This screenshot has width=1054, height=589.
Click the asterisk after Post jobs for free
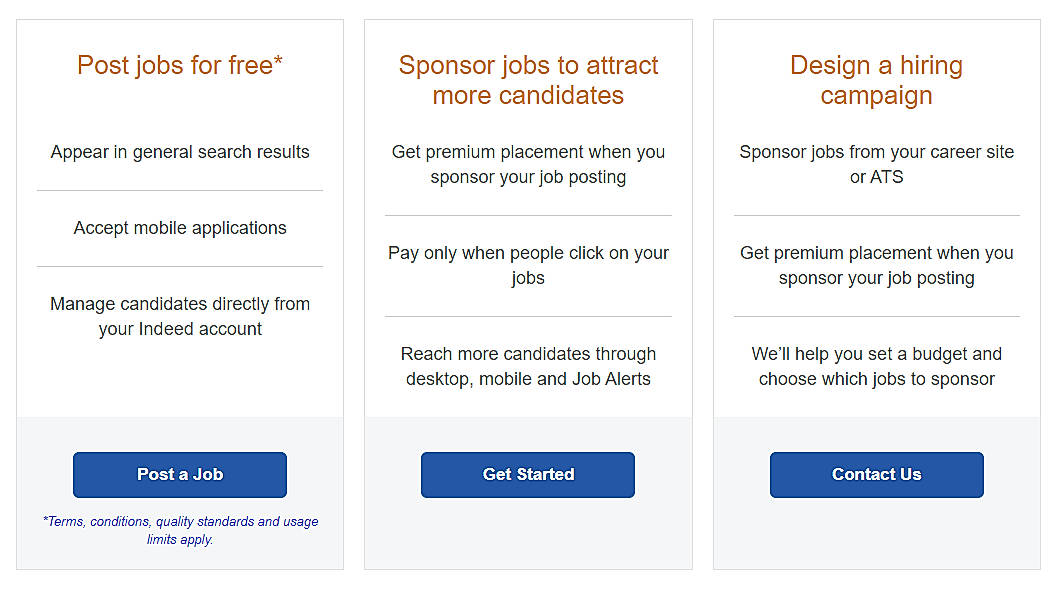278,61
